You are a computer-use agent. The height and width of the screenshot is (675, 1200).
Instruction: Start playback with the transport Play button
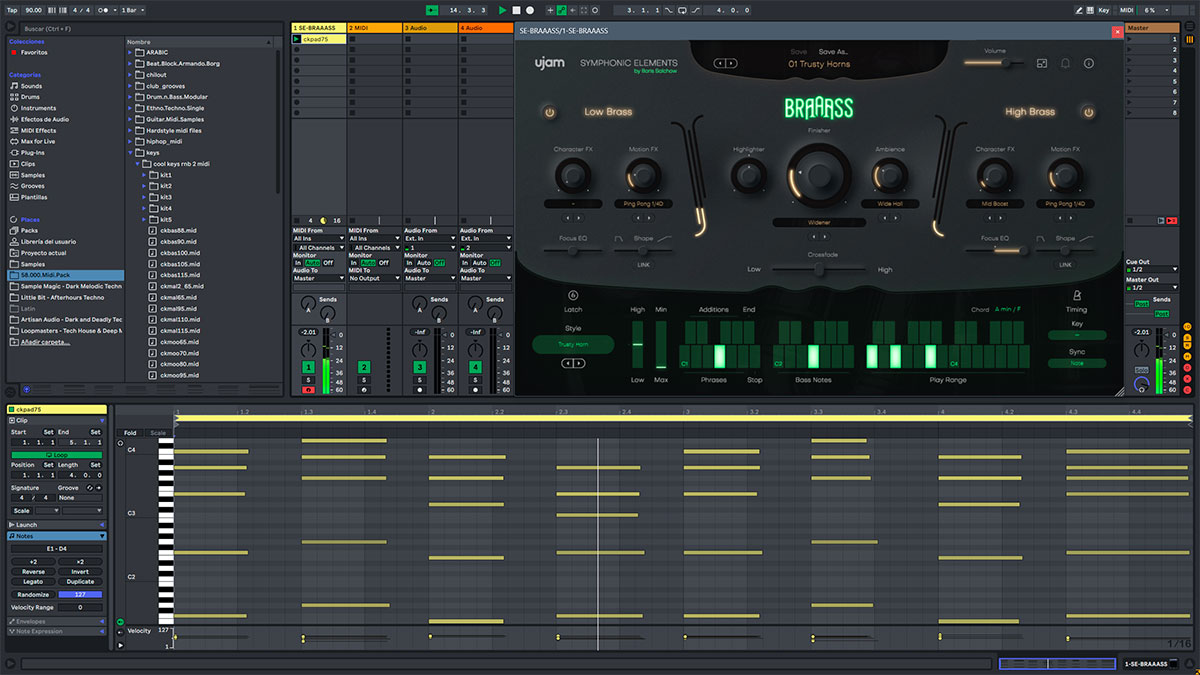[x=503, y=10]
